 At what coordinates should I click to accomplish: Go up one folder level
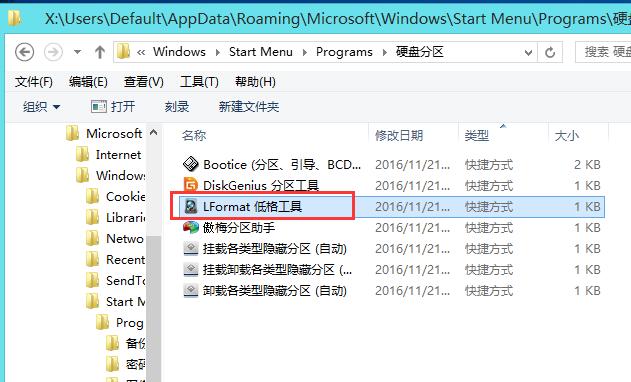coord(100,52)
